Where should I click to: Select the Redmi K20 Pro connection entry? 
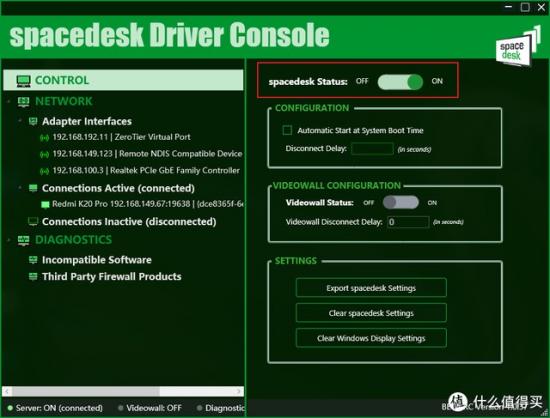(x=142, y=204)
